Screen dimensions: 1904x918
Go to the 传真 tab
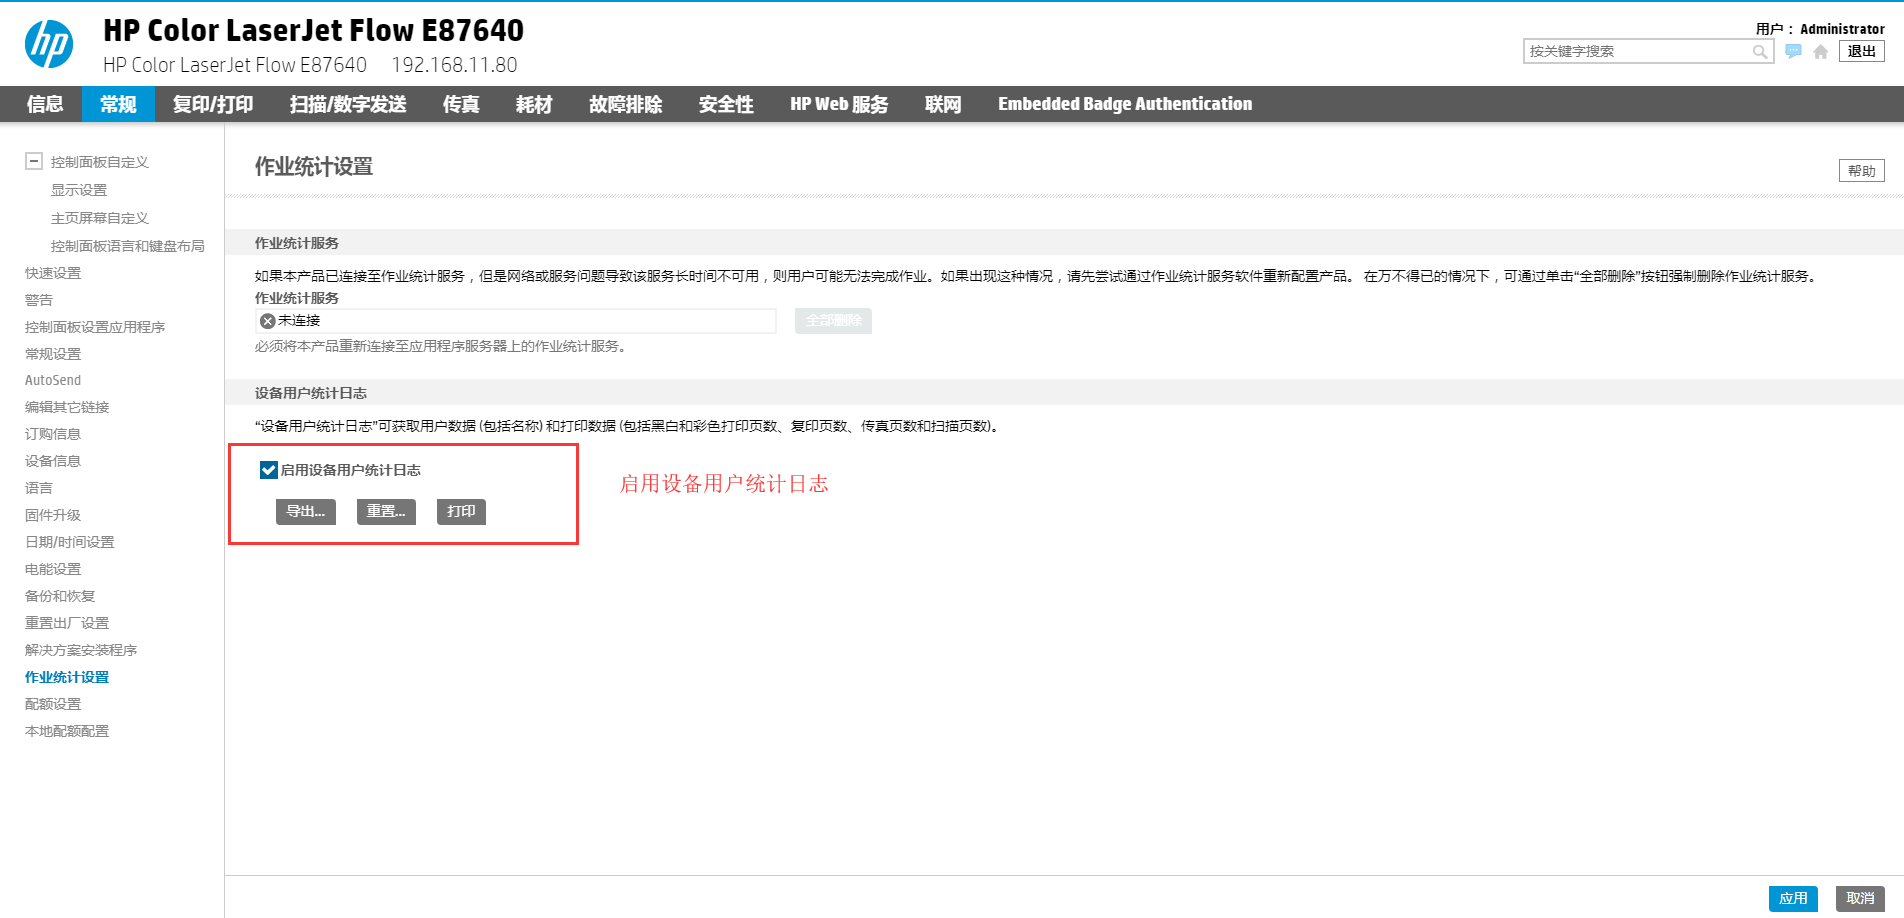pos(461,104)
